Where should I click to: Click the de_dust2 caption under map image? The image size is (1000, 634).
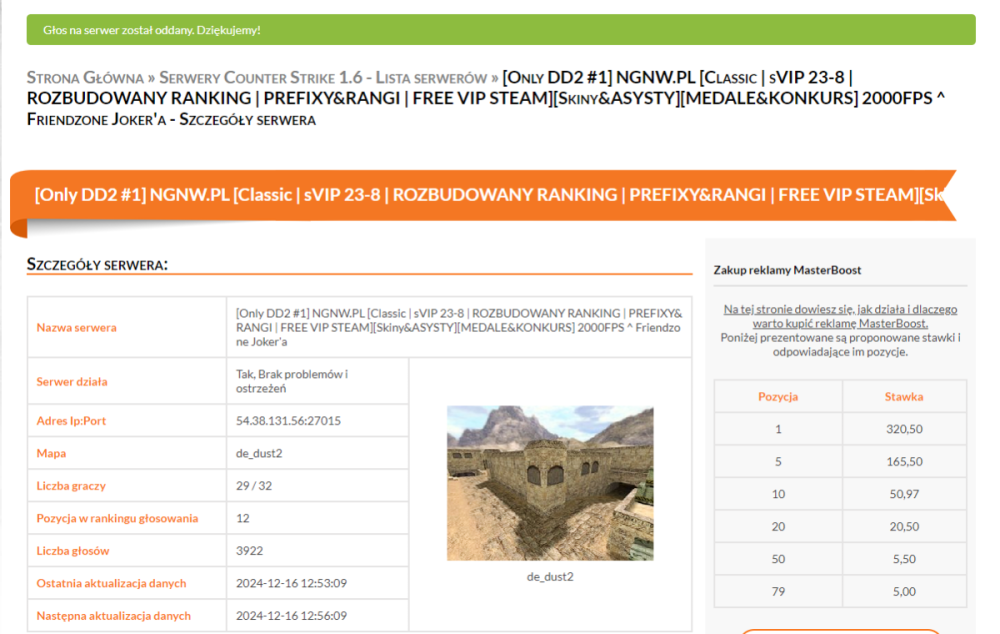point(550,577)
